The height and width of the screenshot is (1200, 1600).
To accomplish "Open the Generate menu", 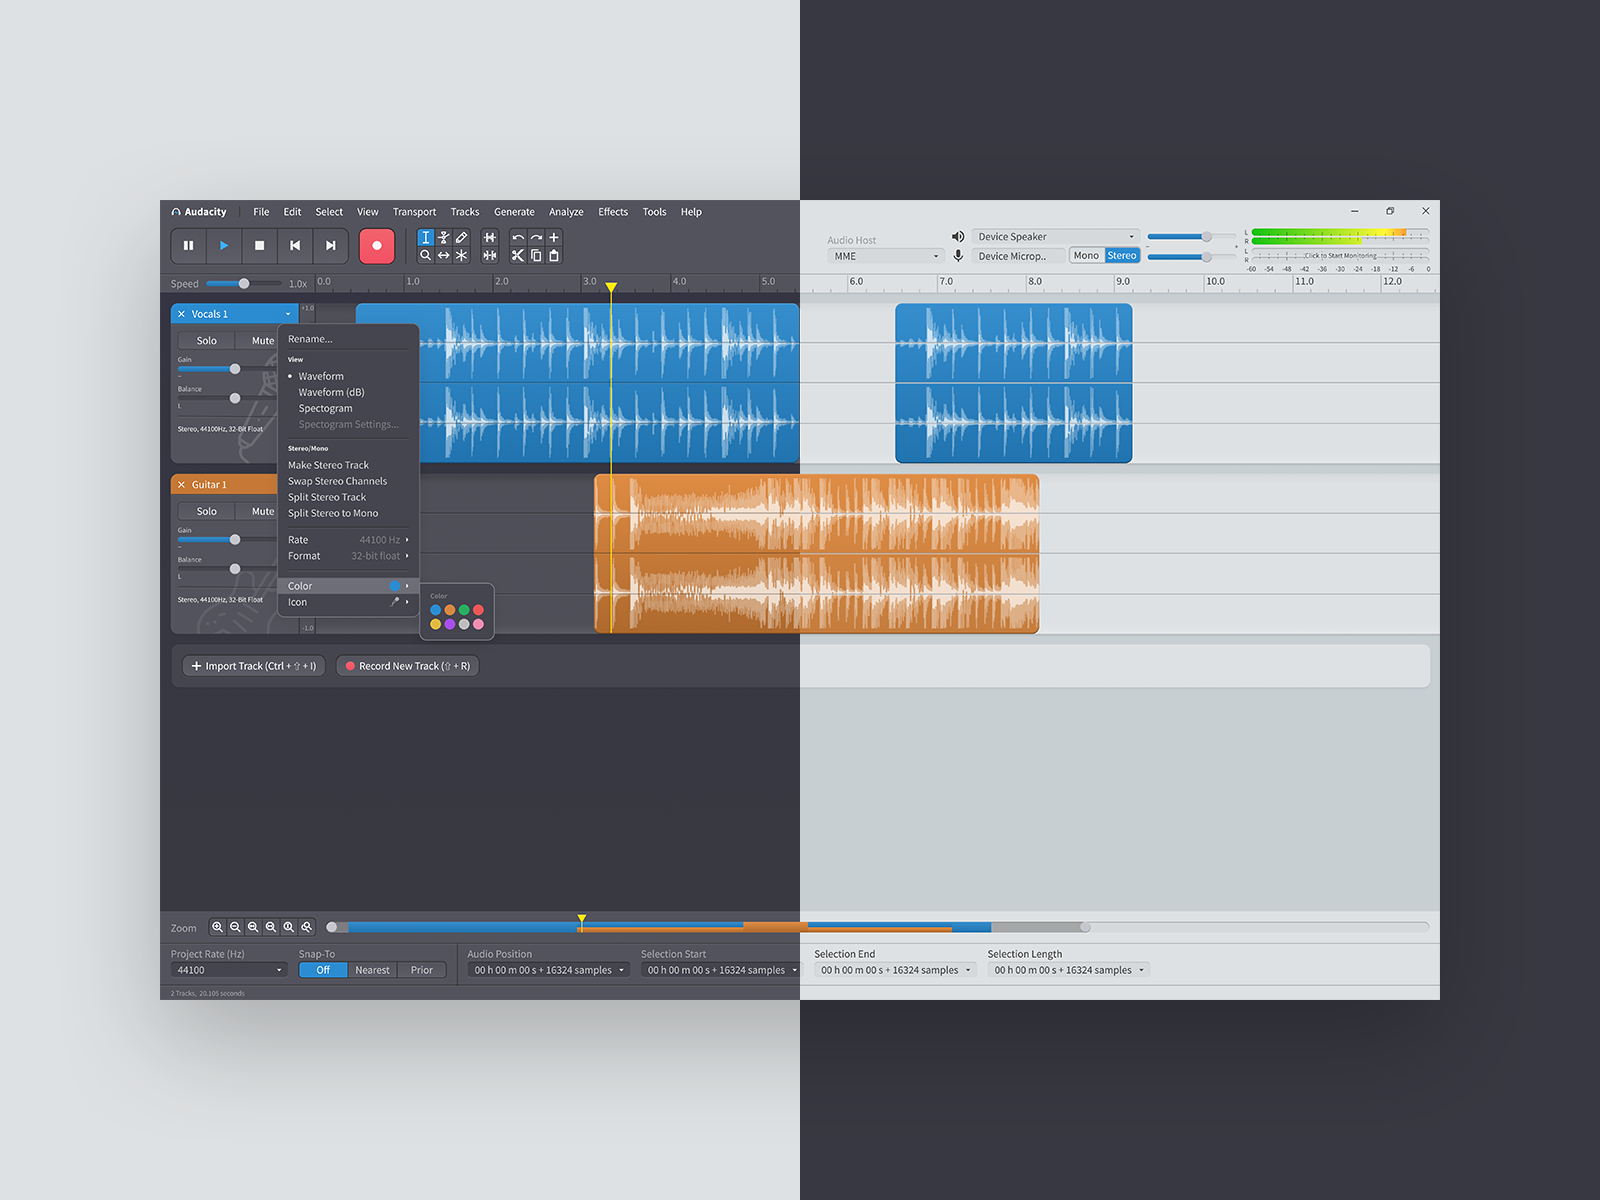I will tap(514, 212).
